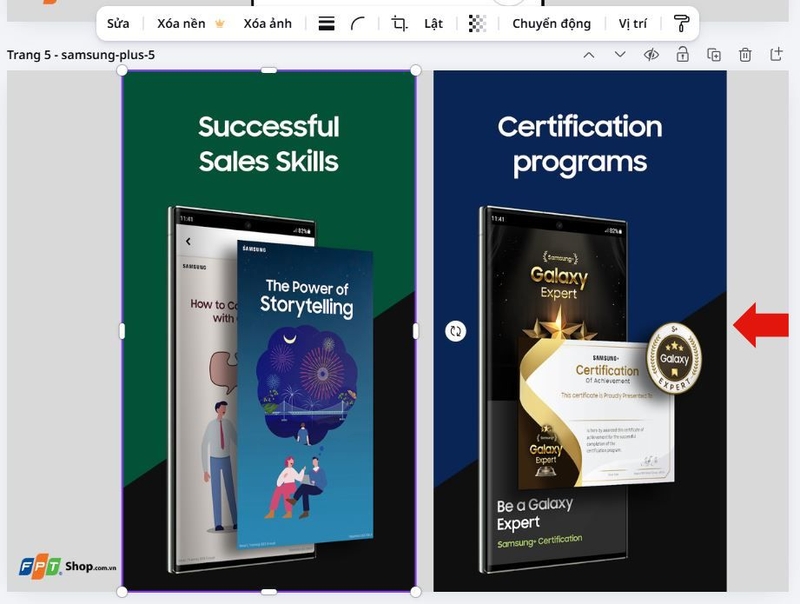Duplicate page 5 with copy icon

coord(714,55)
